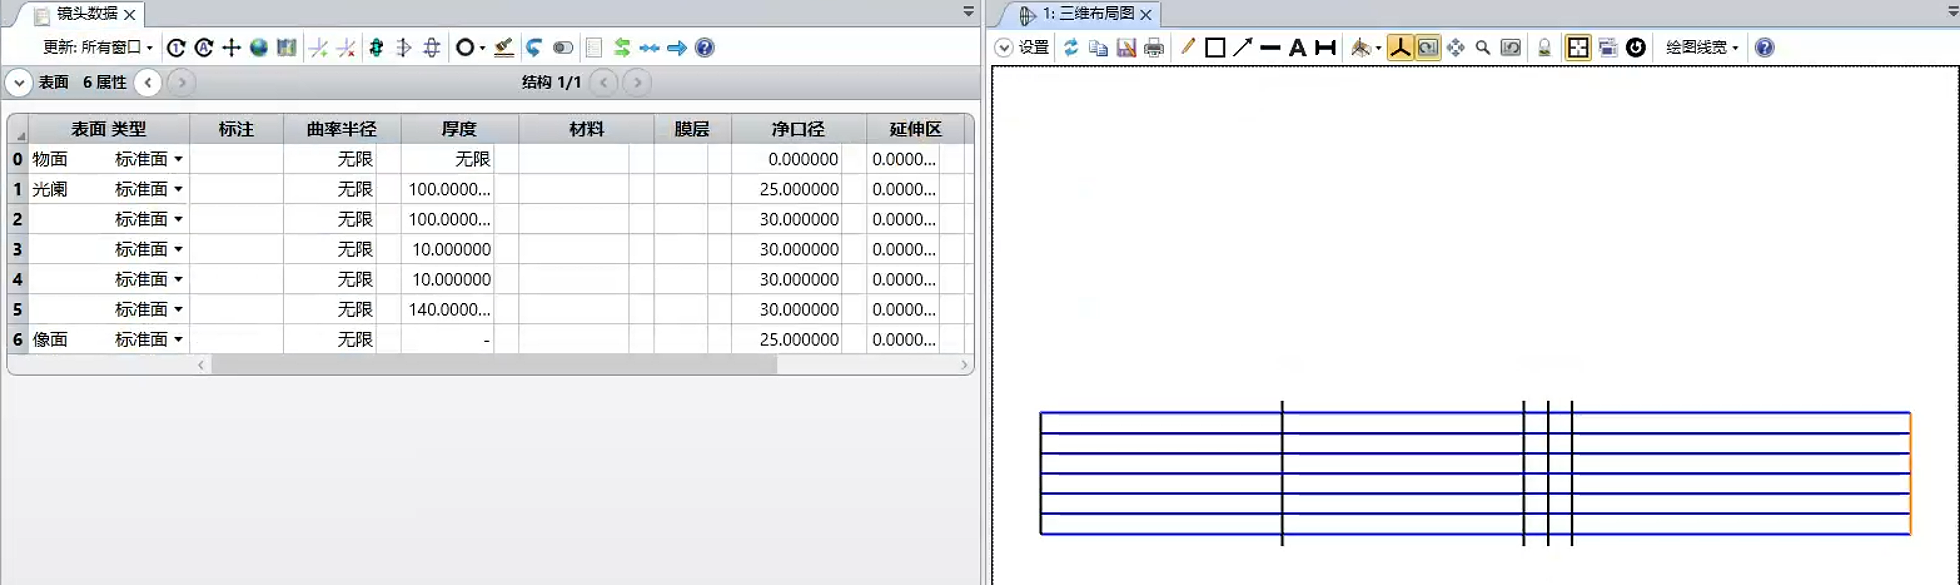This screenshot has width=1960, height=585.
Task: Select the thickness cell 140.0000... in row 5
Action: (449, 310)
